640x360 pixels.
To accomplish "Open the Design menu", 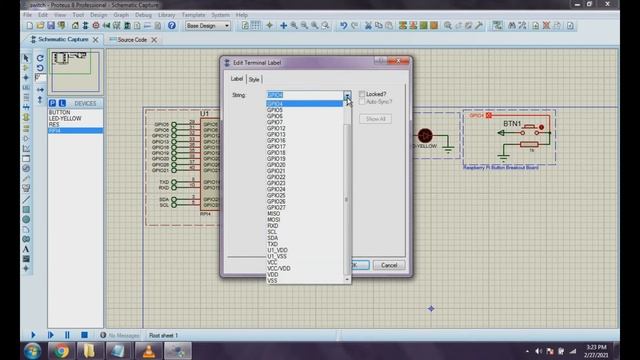I will [98, 15].
